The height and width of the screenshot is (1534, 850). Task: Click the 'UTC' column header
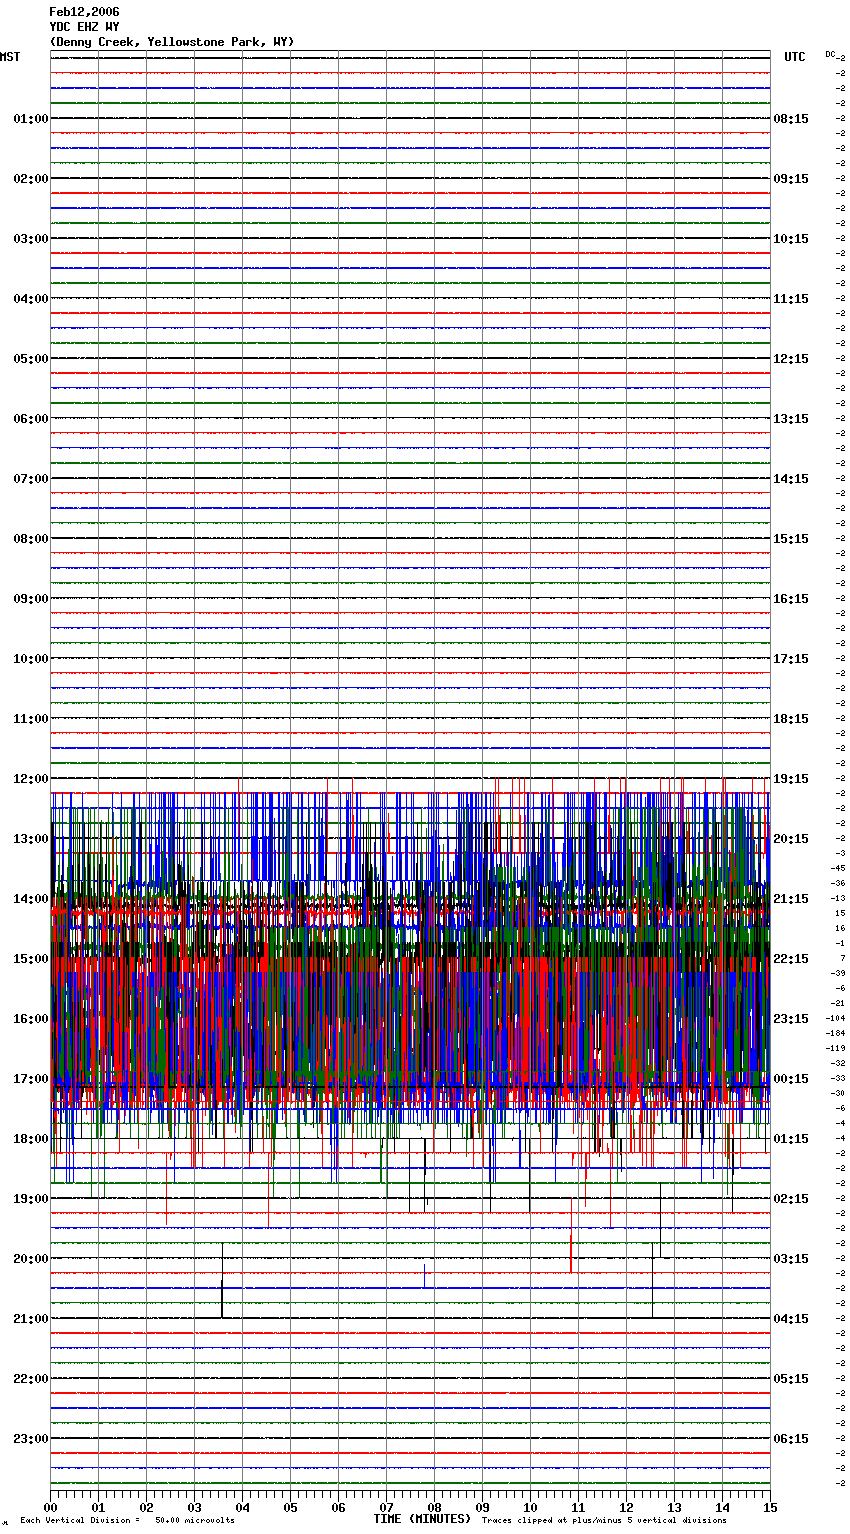(x=794, y=57)
